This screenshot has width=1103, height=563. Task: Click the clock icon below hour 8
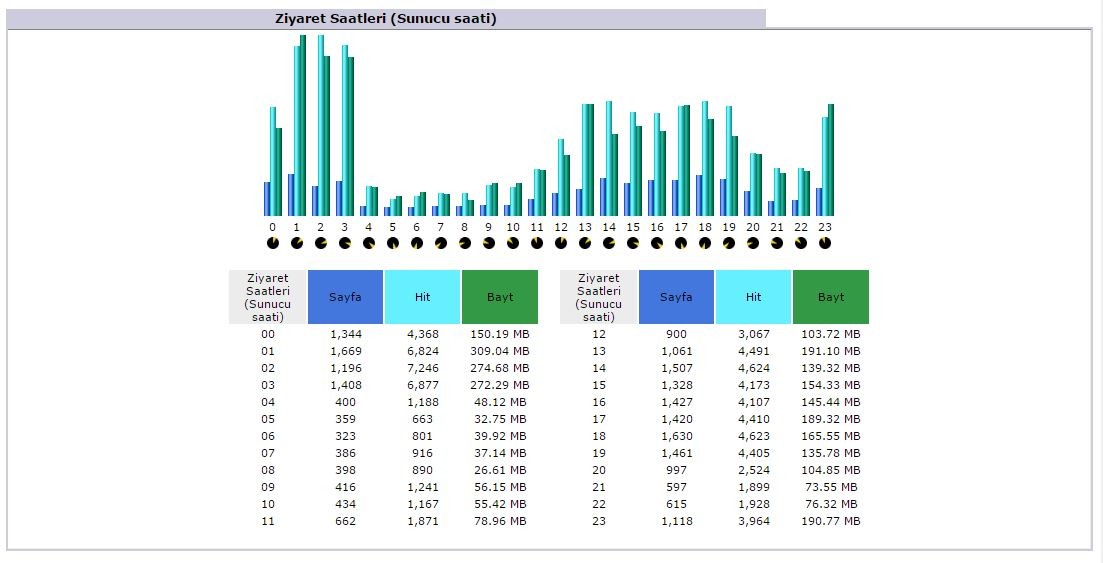click(464, 243)
